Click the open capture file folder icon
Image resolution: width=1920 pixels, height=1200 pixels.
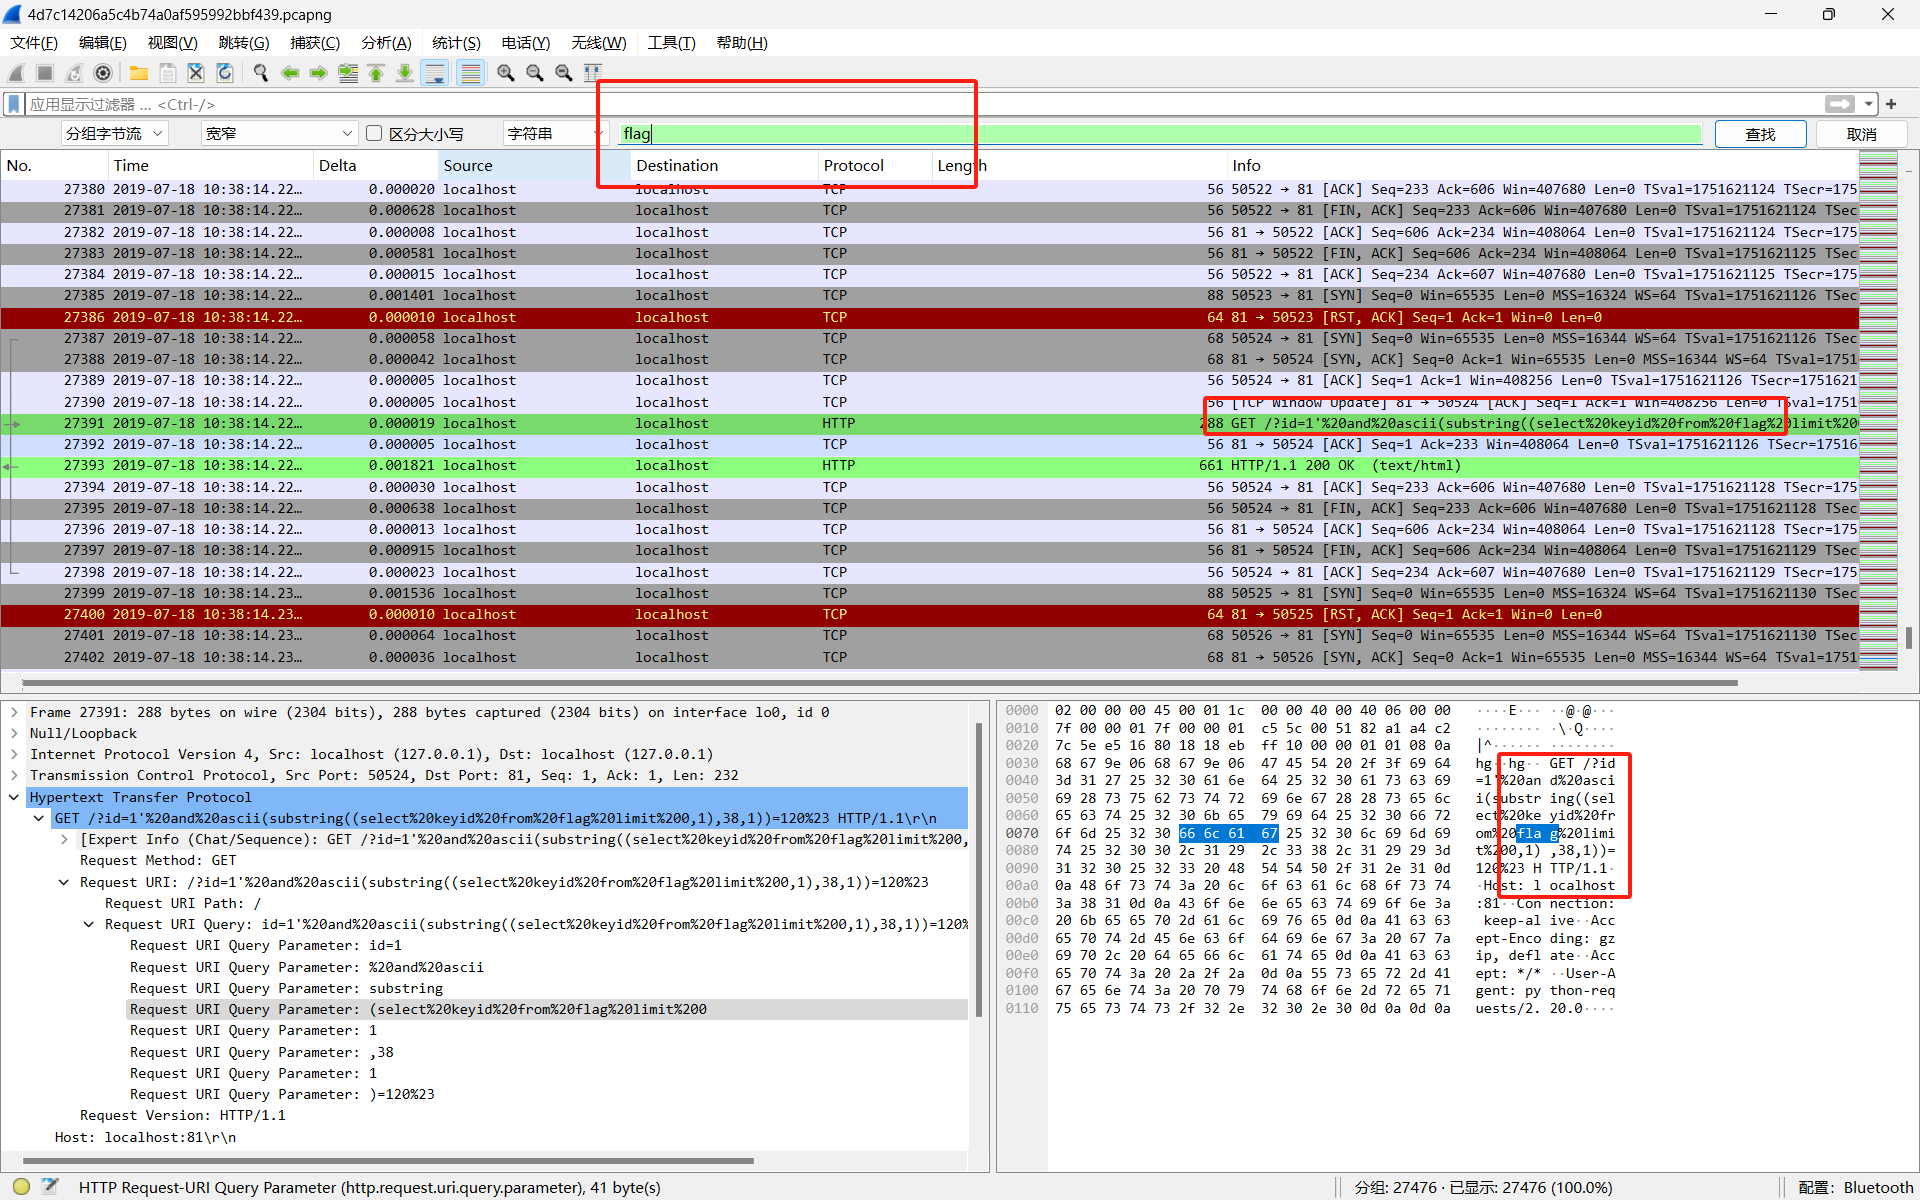point(139,73)
